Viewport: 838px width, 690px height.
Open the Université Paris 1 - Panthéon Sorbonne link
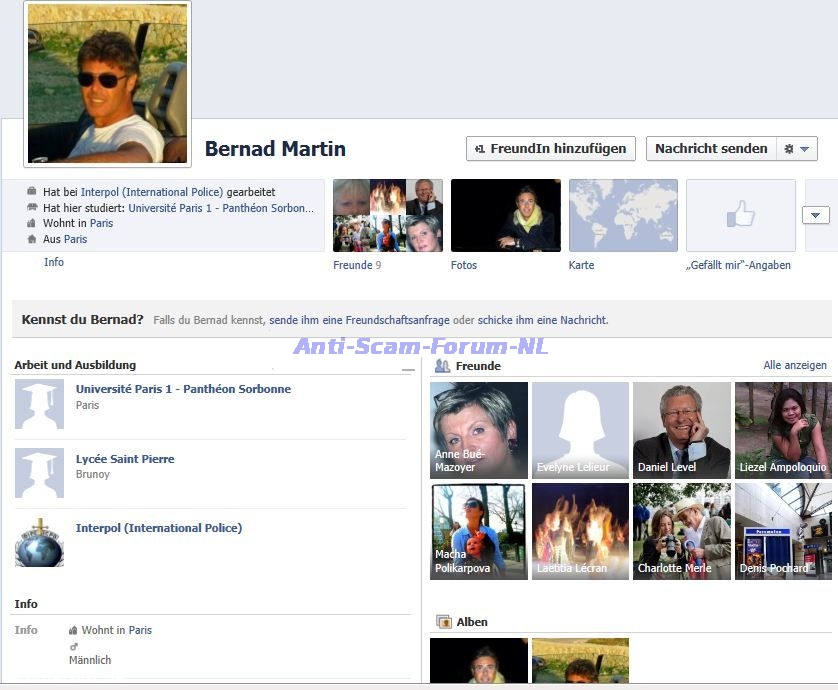pyautogui.click(x=183, y=389)
